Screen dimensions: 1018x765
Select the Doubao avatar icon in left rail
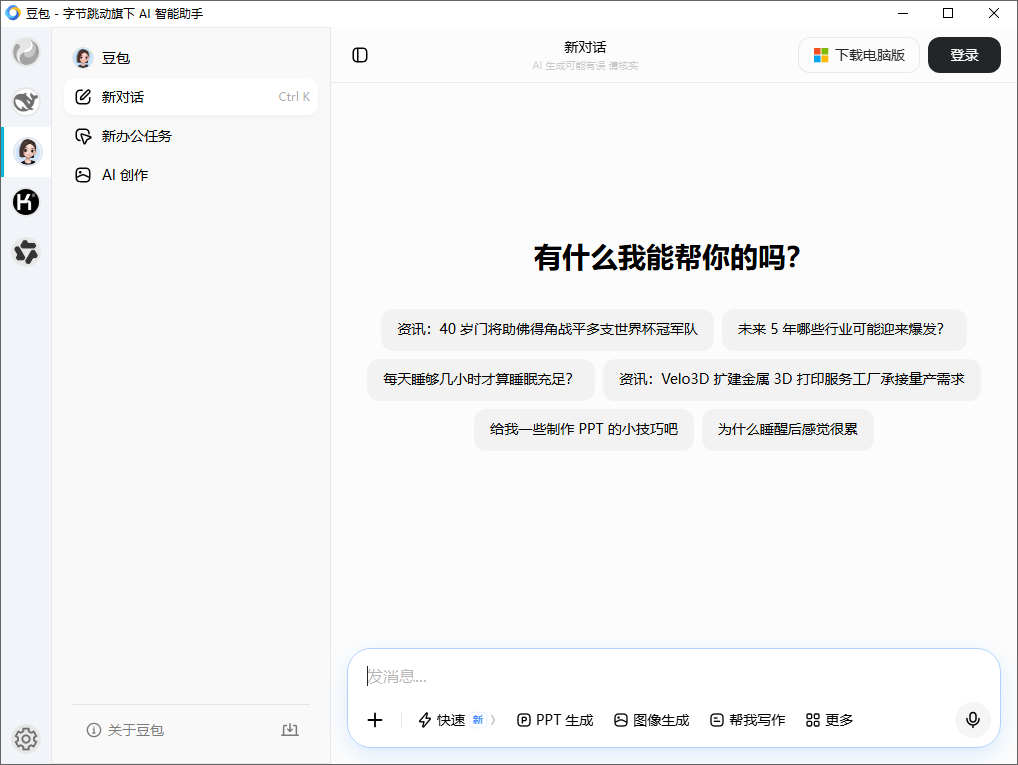pos(27,152)
